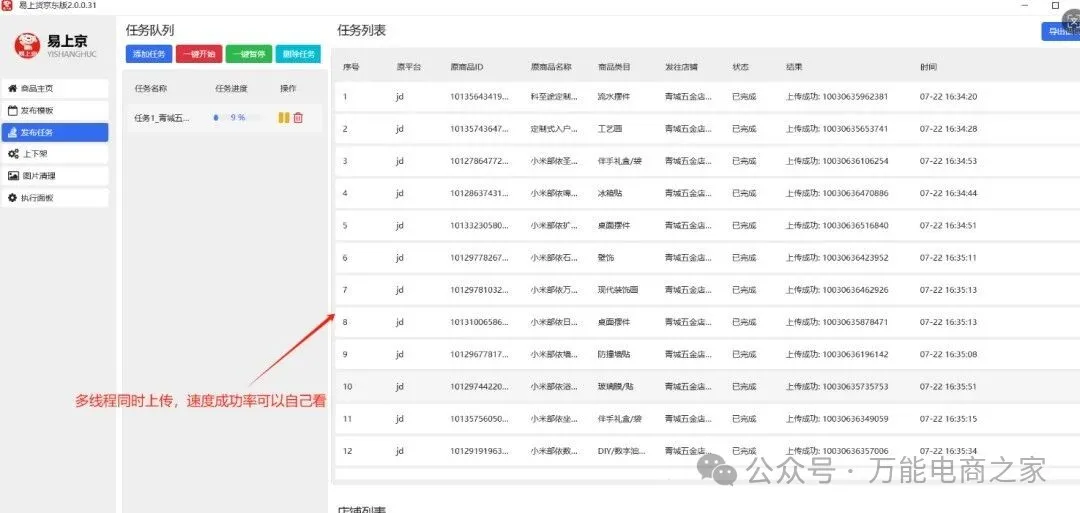Image resolution: width=1080 pixels, height=513 pixels.
Task: Click the 状态 column header
Action: coord(740,67)
